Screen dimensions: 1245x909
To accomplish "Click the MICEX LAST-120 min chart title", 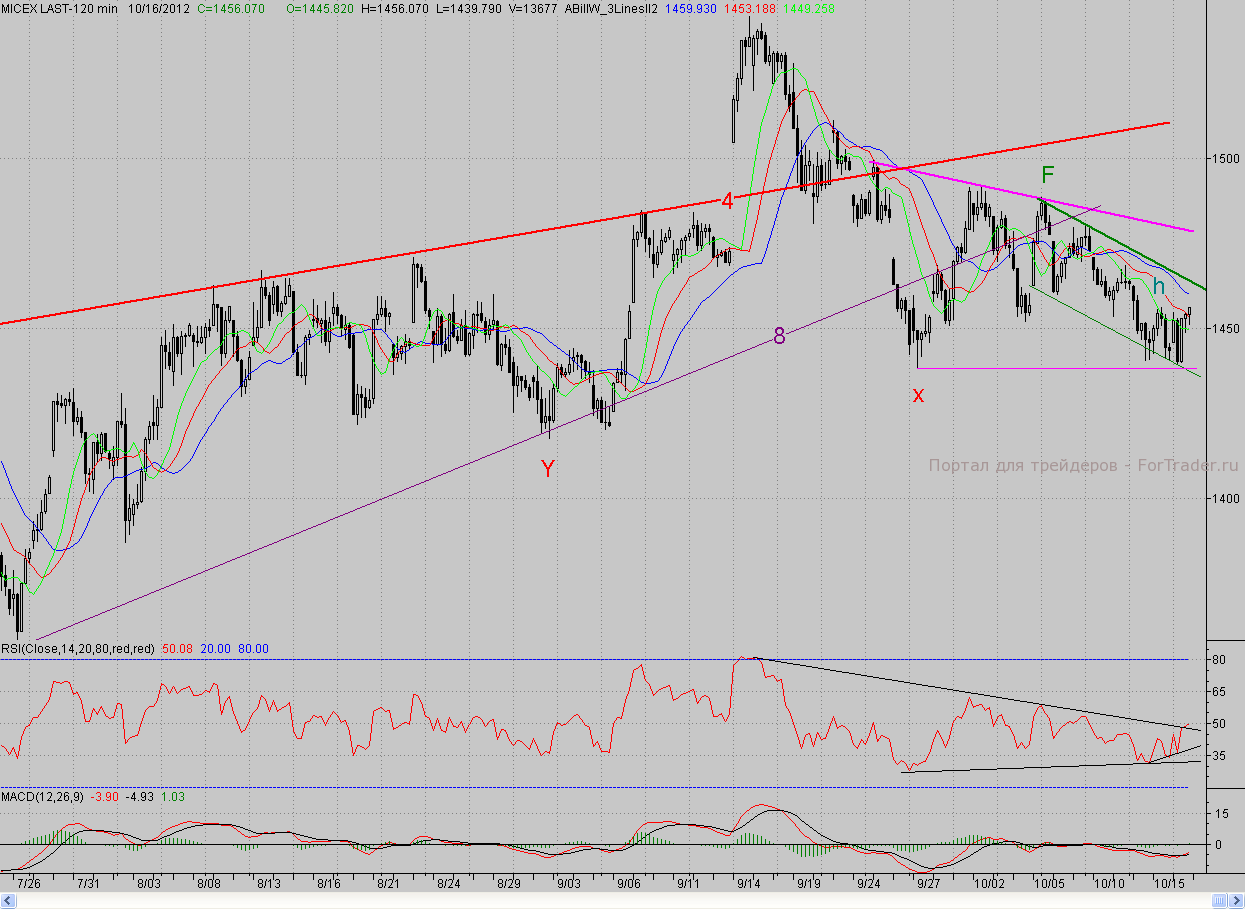I will click(x=59, y=7).
